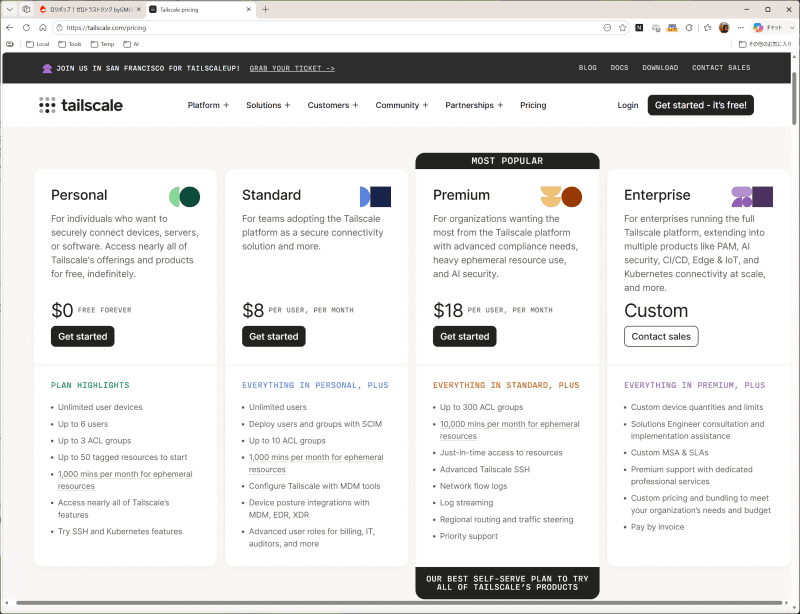Viewport: 800px width, 614px height.
Task: Expand the Copilot sidebar chevron
Action: (x=792, y=28)
